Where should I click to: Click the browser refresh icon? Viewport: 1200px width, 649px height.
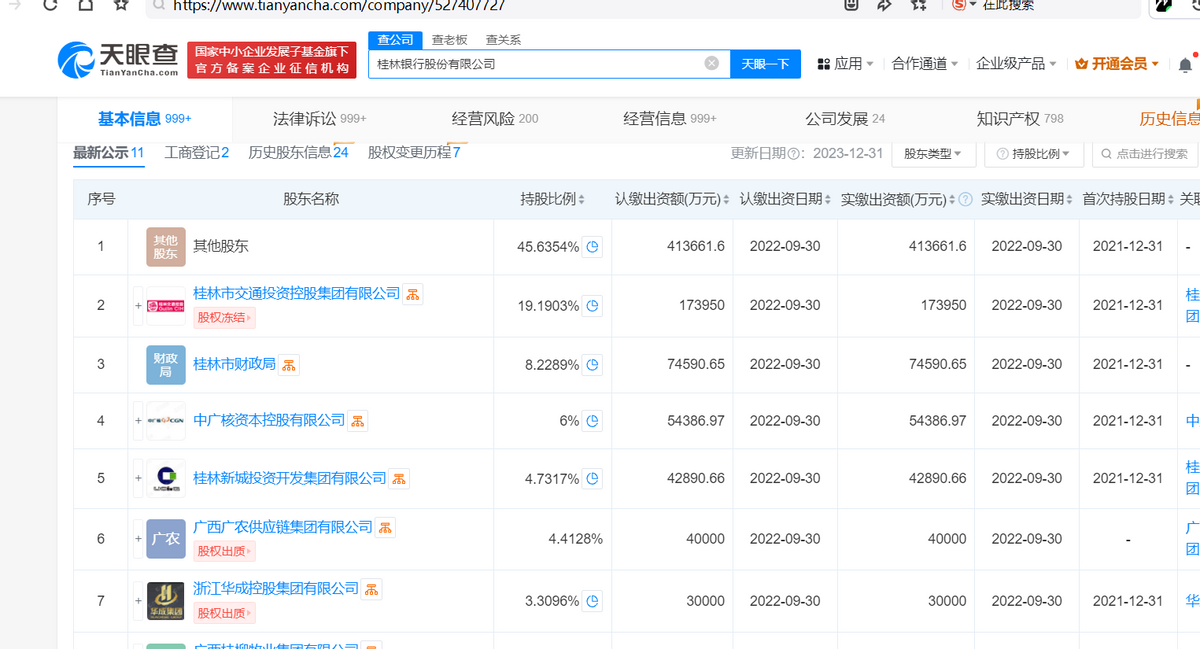(50, 5)
